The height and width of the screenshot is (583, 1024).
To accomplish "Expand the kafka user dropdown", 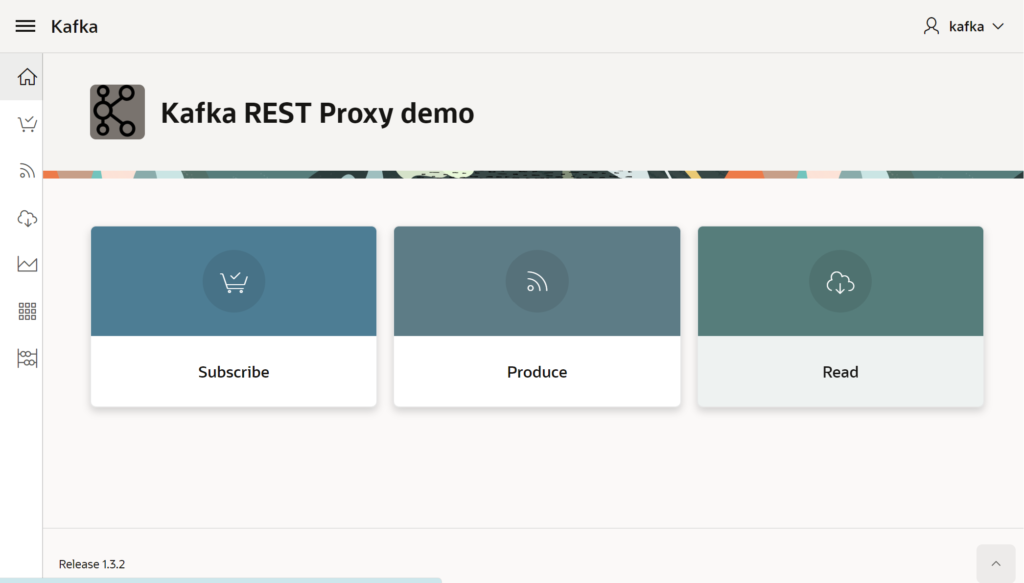I will [x=998, y=27].
